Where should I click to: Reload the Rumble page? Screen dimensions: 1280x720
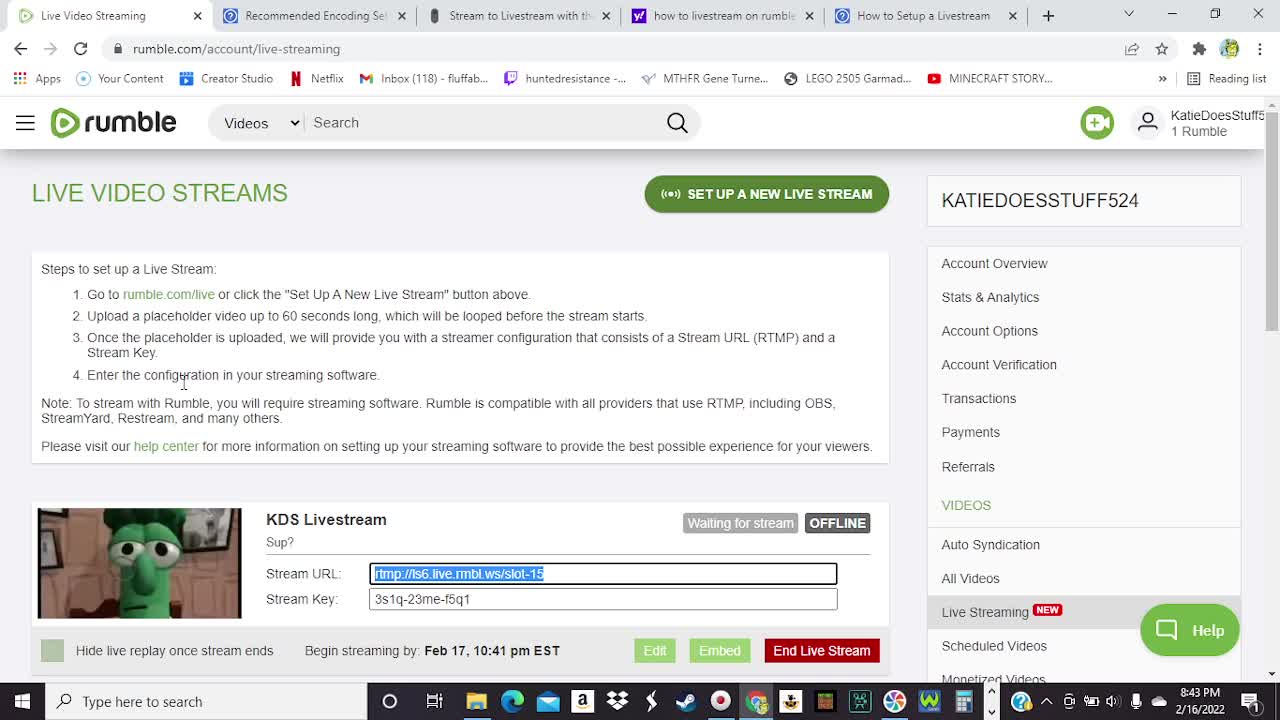click(81, 49)
